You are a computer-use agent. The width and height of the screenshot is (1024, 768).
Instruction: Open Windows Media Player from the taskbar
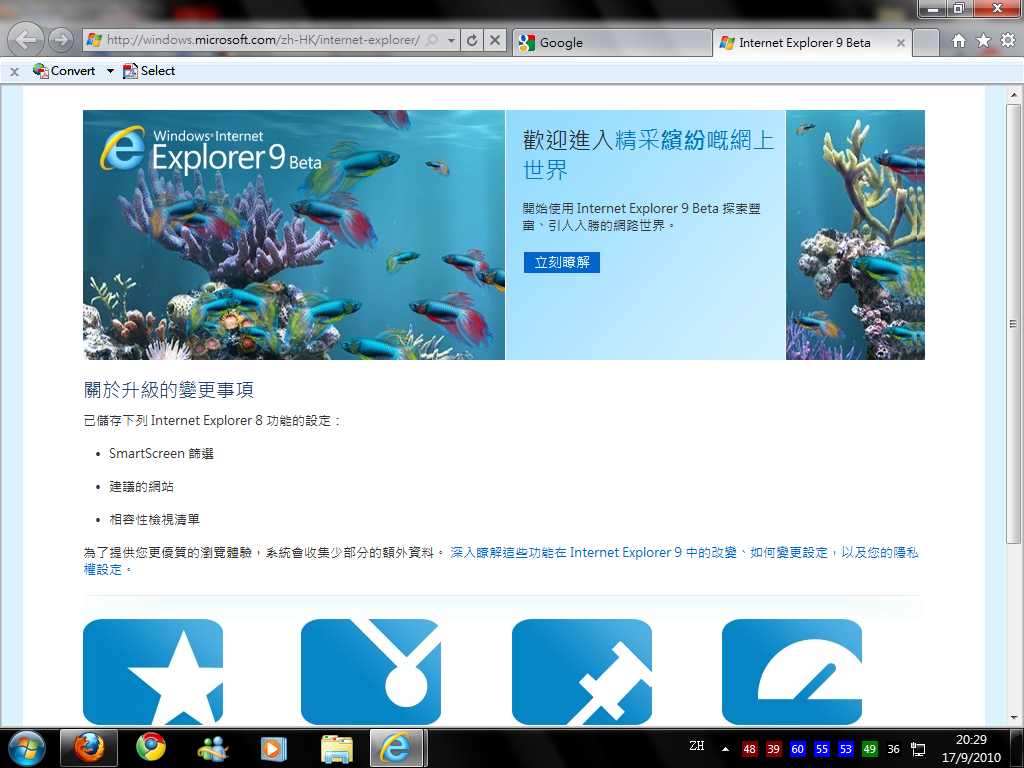[x=274, y=748]
